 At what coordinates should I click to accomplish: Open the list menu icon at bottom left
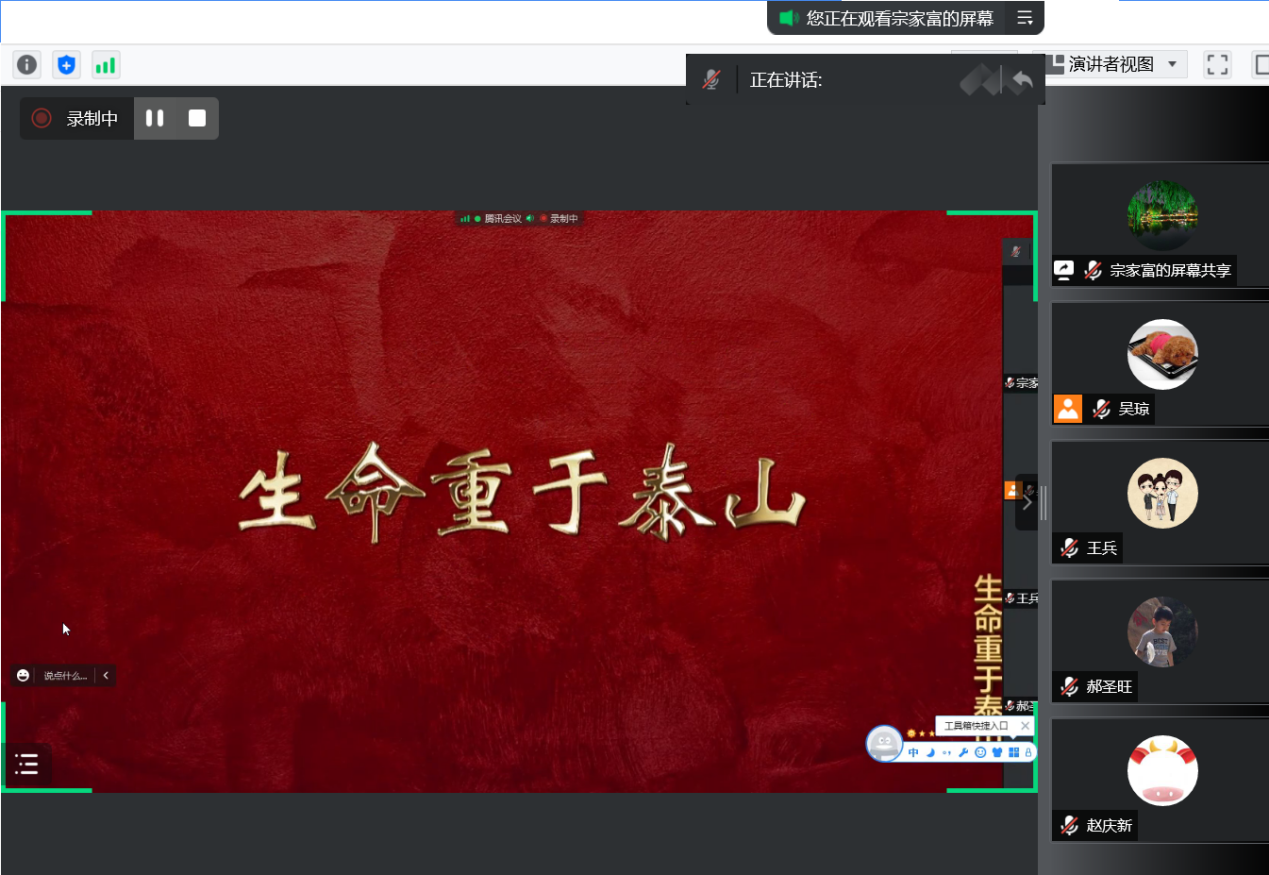point(27,765)
